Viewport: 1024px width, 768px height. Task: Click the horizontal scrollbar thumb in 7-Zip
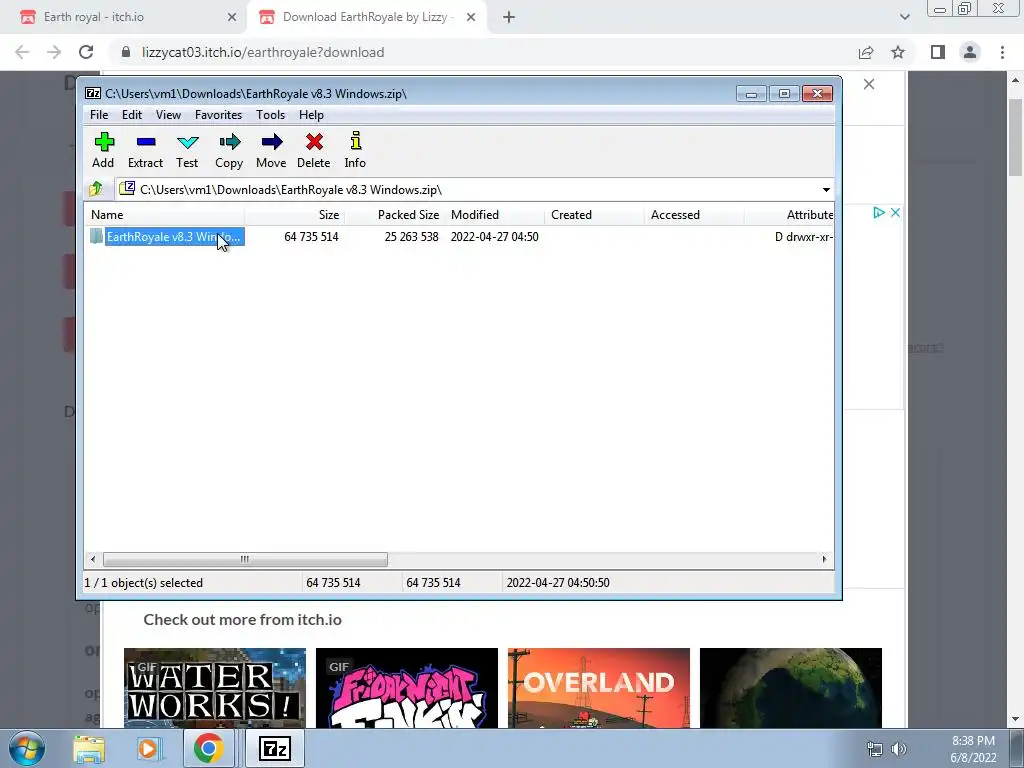(x=245, y=559)
